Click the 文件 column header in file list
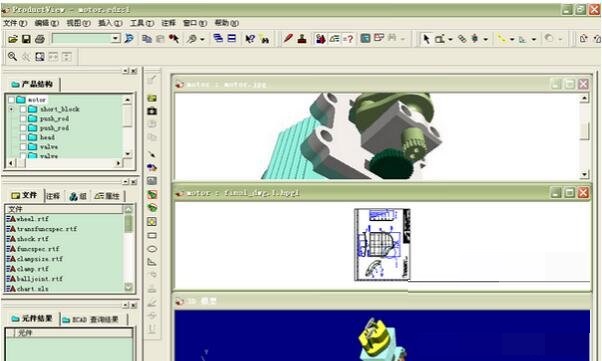The width and height of the screenshot is (602, 361). click(64, 209)
